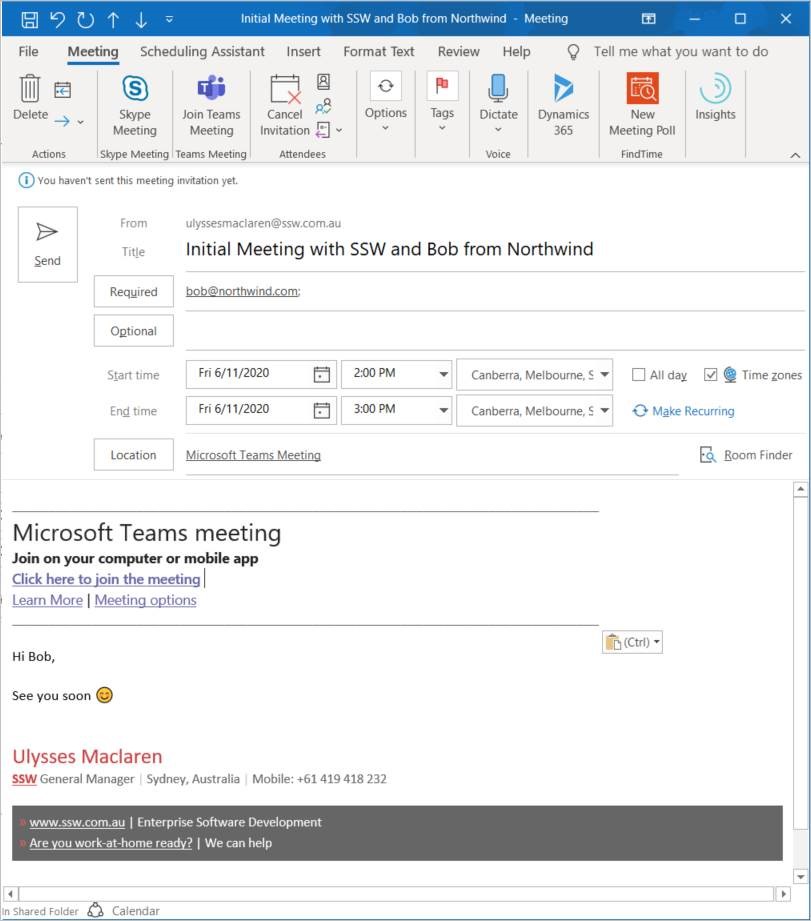Open the start date calendar picker
Viewport: 811px width, 921px height.
(x=321, y=375)
